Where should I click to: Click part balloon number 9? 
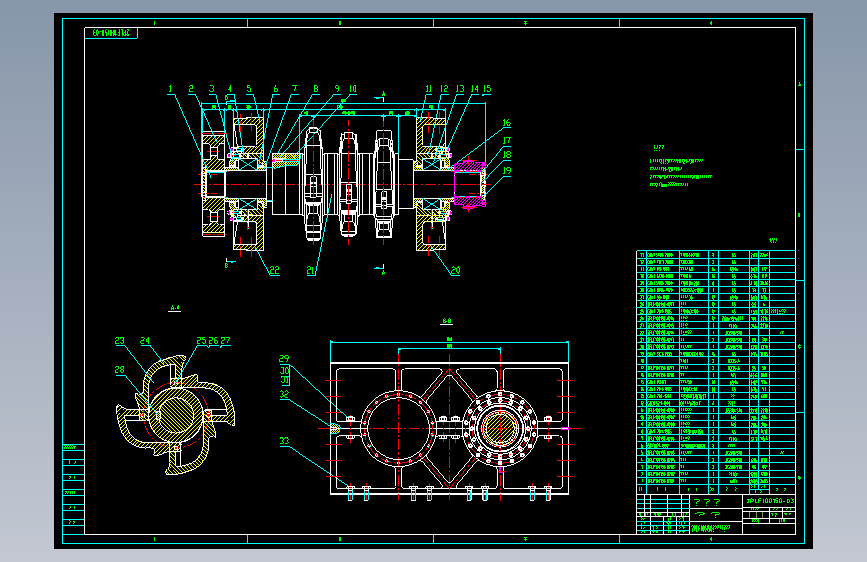(337, 89)
